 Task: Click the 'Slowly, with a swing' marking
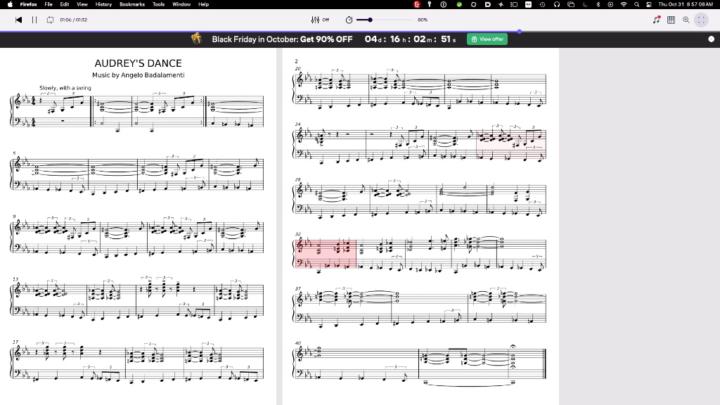tap(65, 88)
